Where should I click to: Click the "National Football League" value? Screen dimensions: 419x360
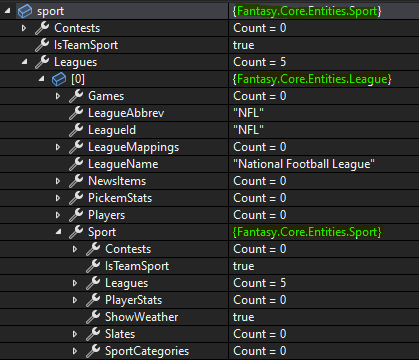click(304, 164)
